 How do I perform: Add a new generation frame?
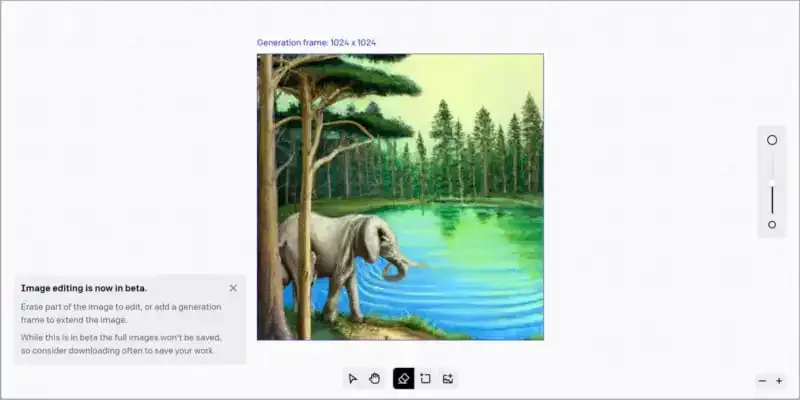[x=425, y=379]
